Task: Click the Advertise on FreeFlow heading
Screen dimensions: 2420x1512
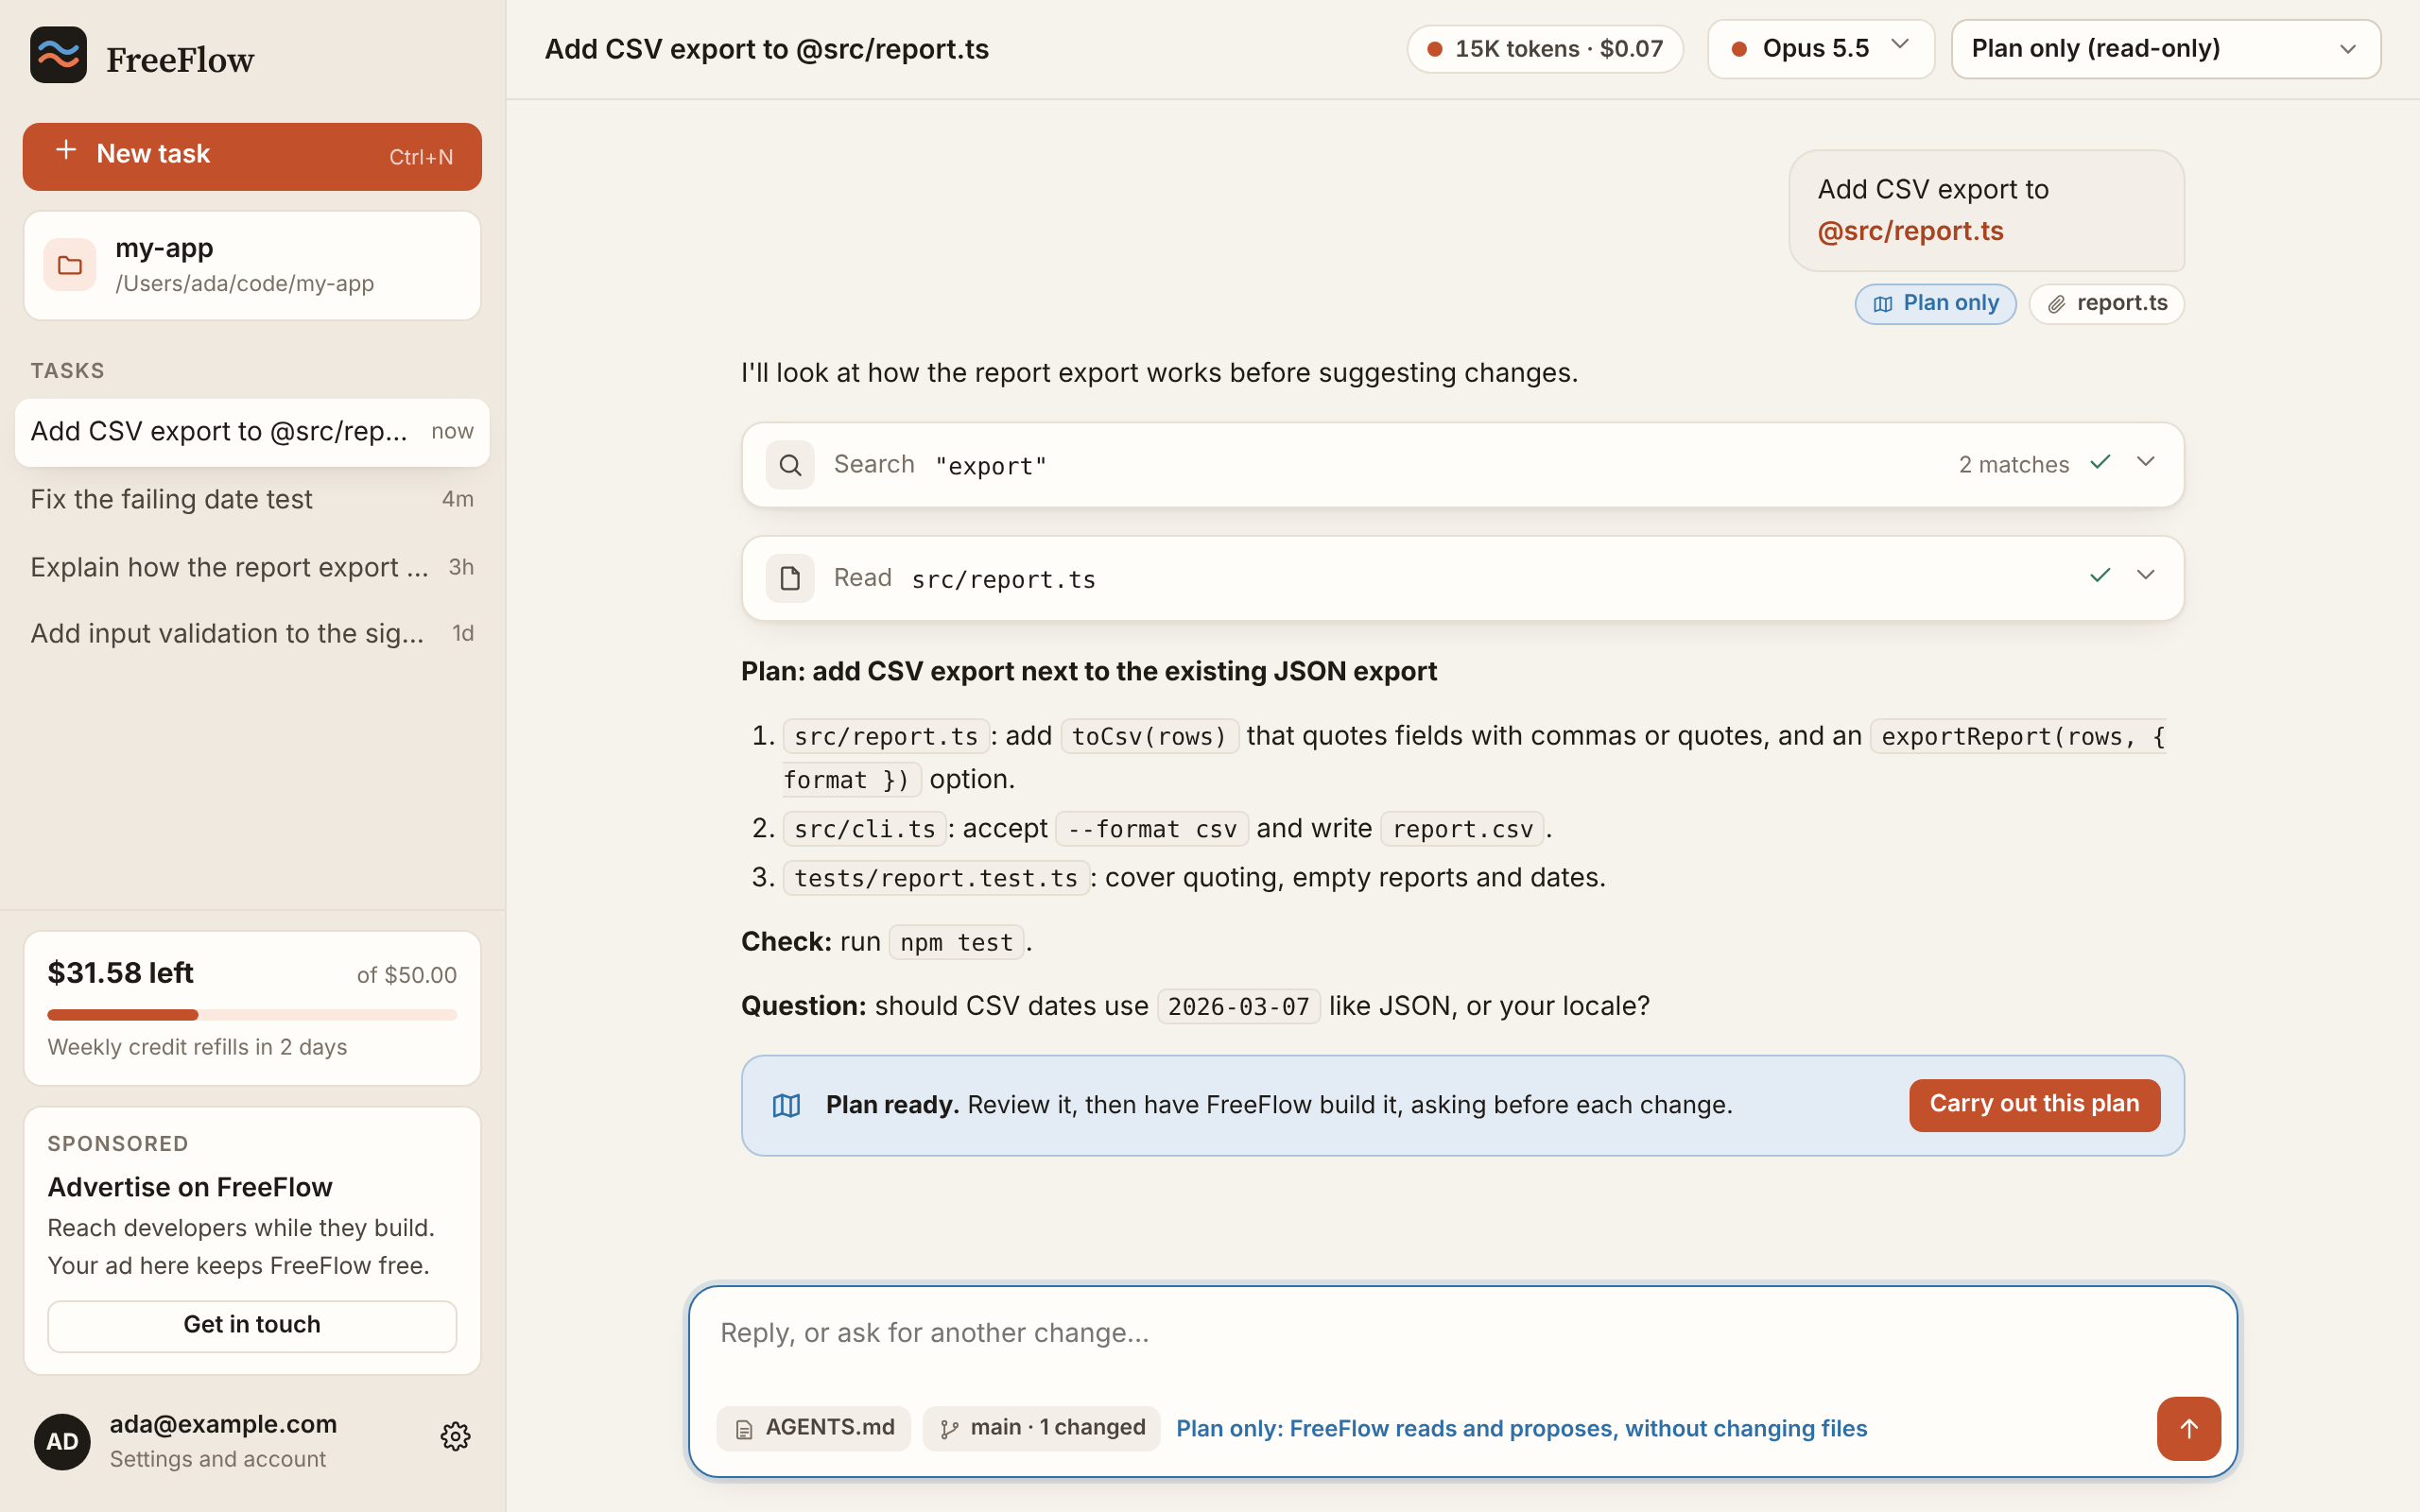Action: tap(190, 1187)
